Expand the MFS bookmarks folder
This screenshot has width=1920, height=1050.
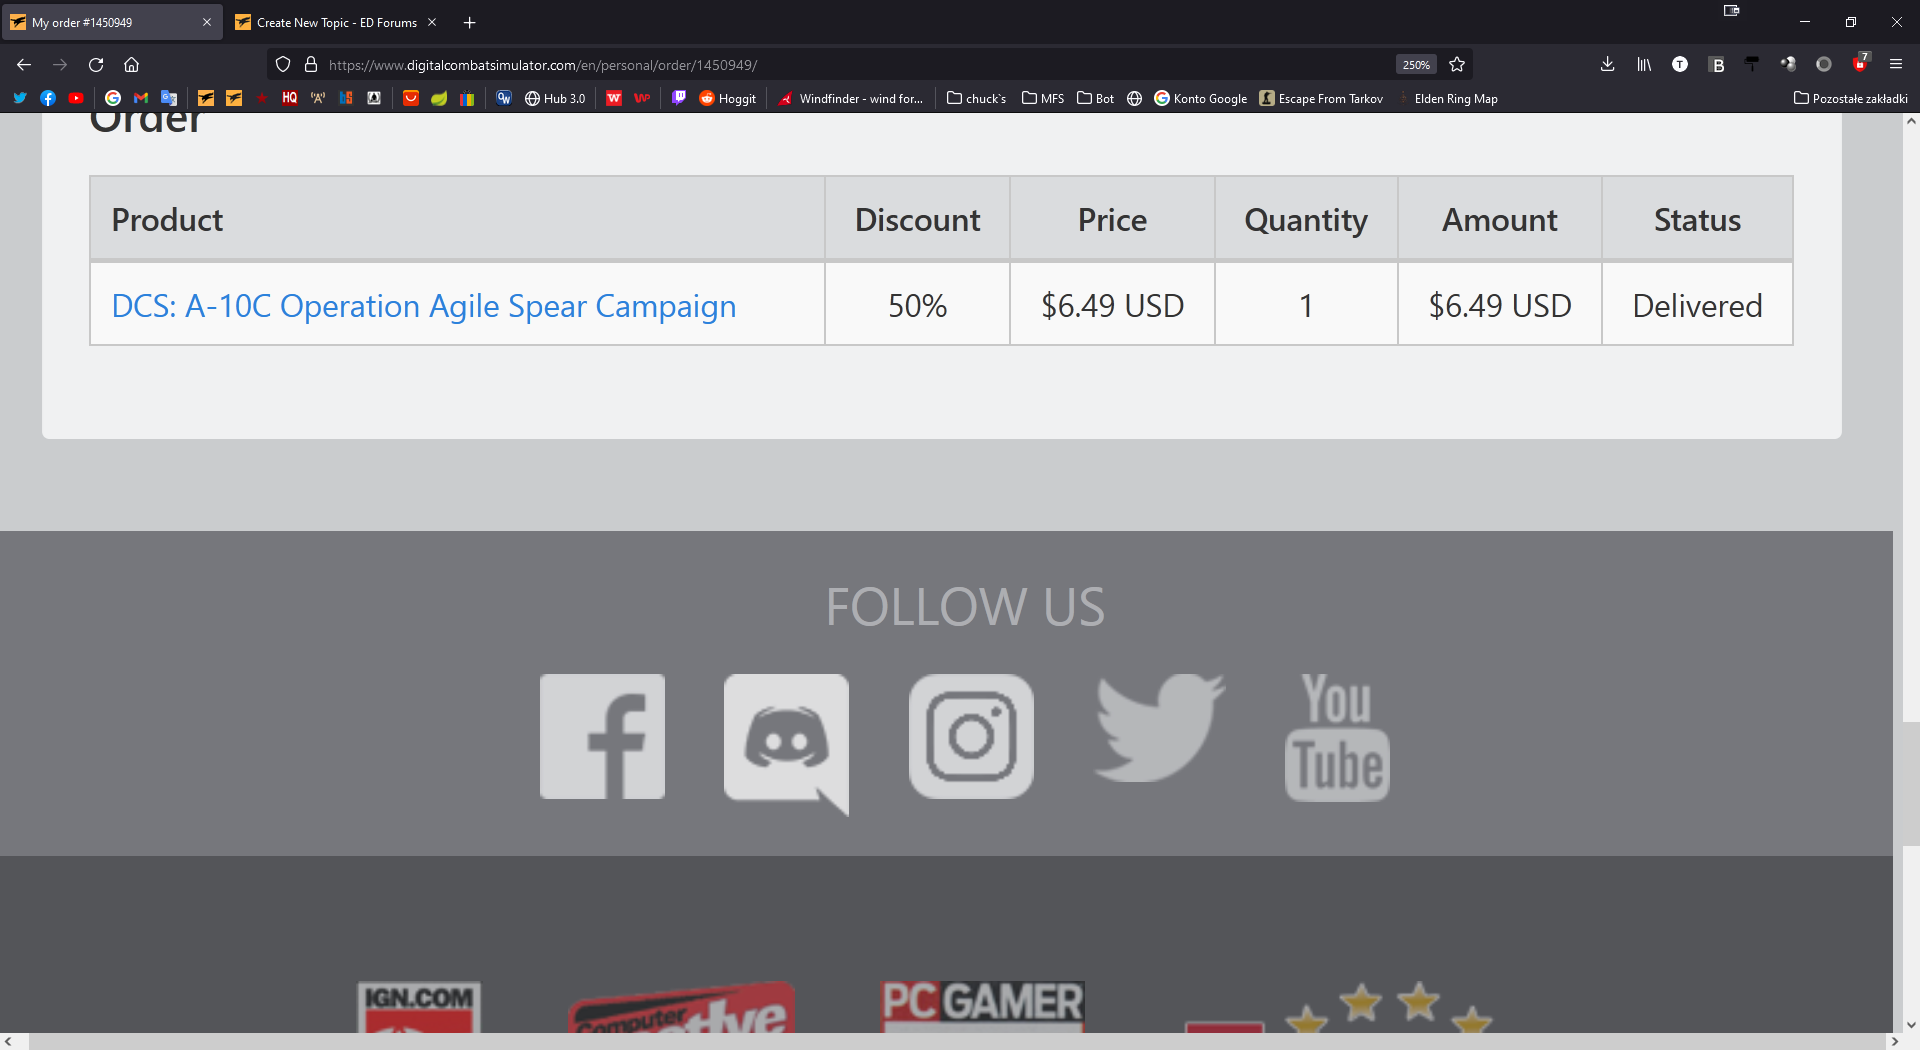(x=1043, y=98)
